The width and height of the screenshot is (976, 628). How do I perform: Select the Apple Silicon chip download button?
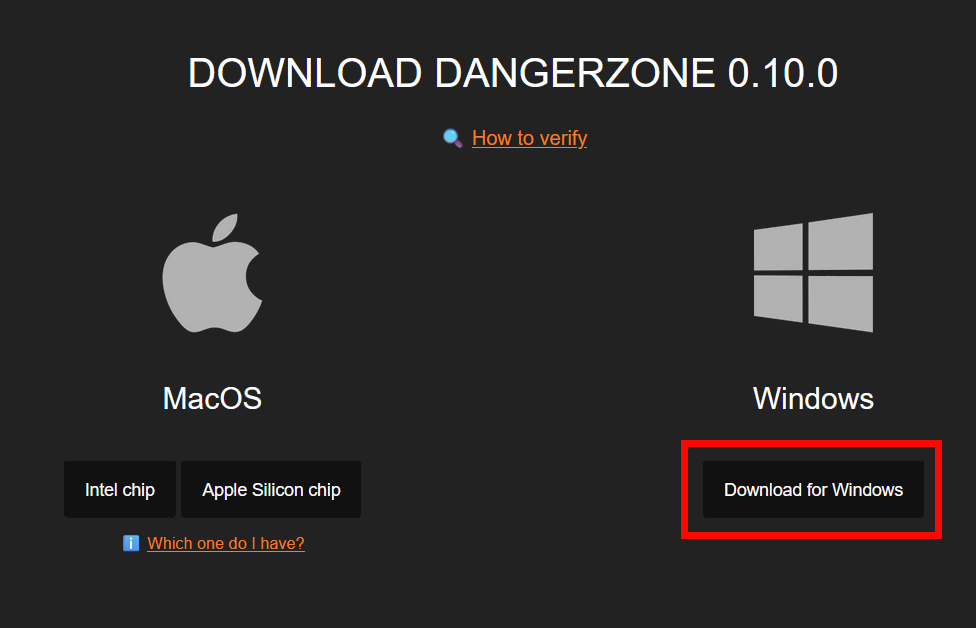pyautogui.click(x=271, y=490)
